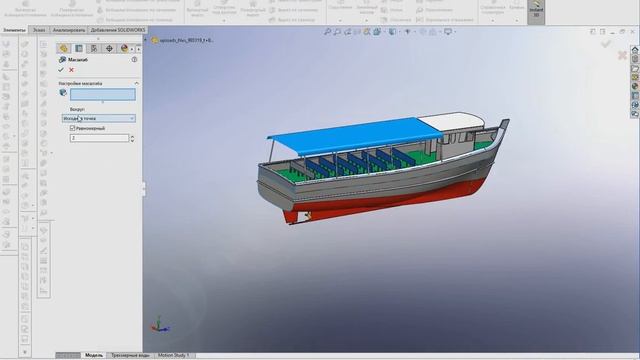Click Повернутый вырез ribbon button
640x360 pixels.
[253, 9]
